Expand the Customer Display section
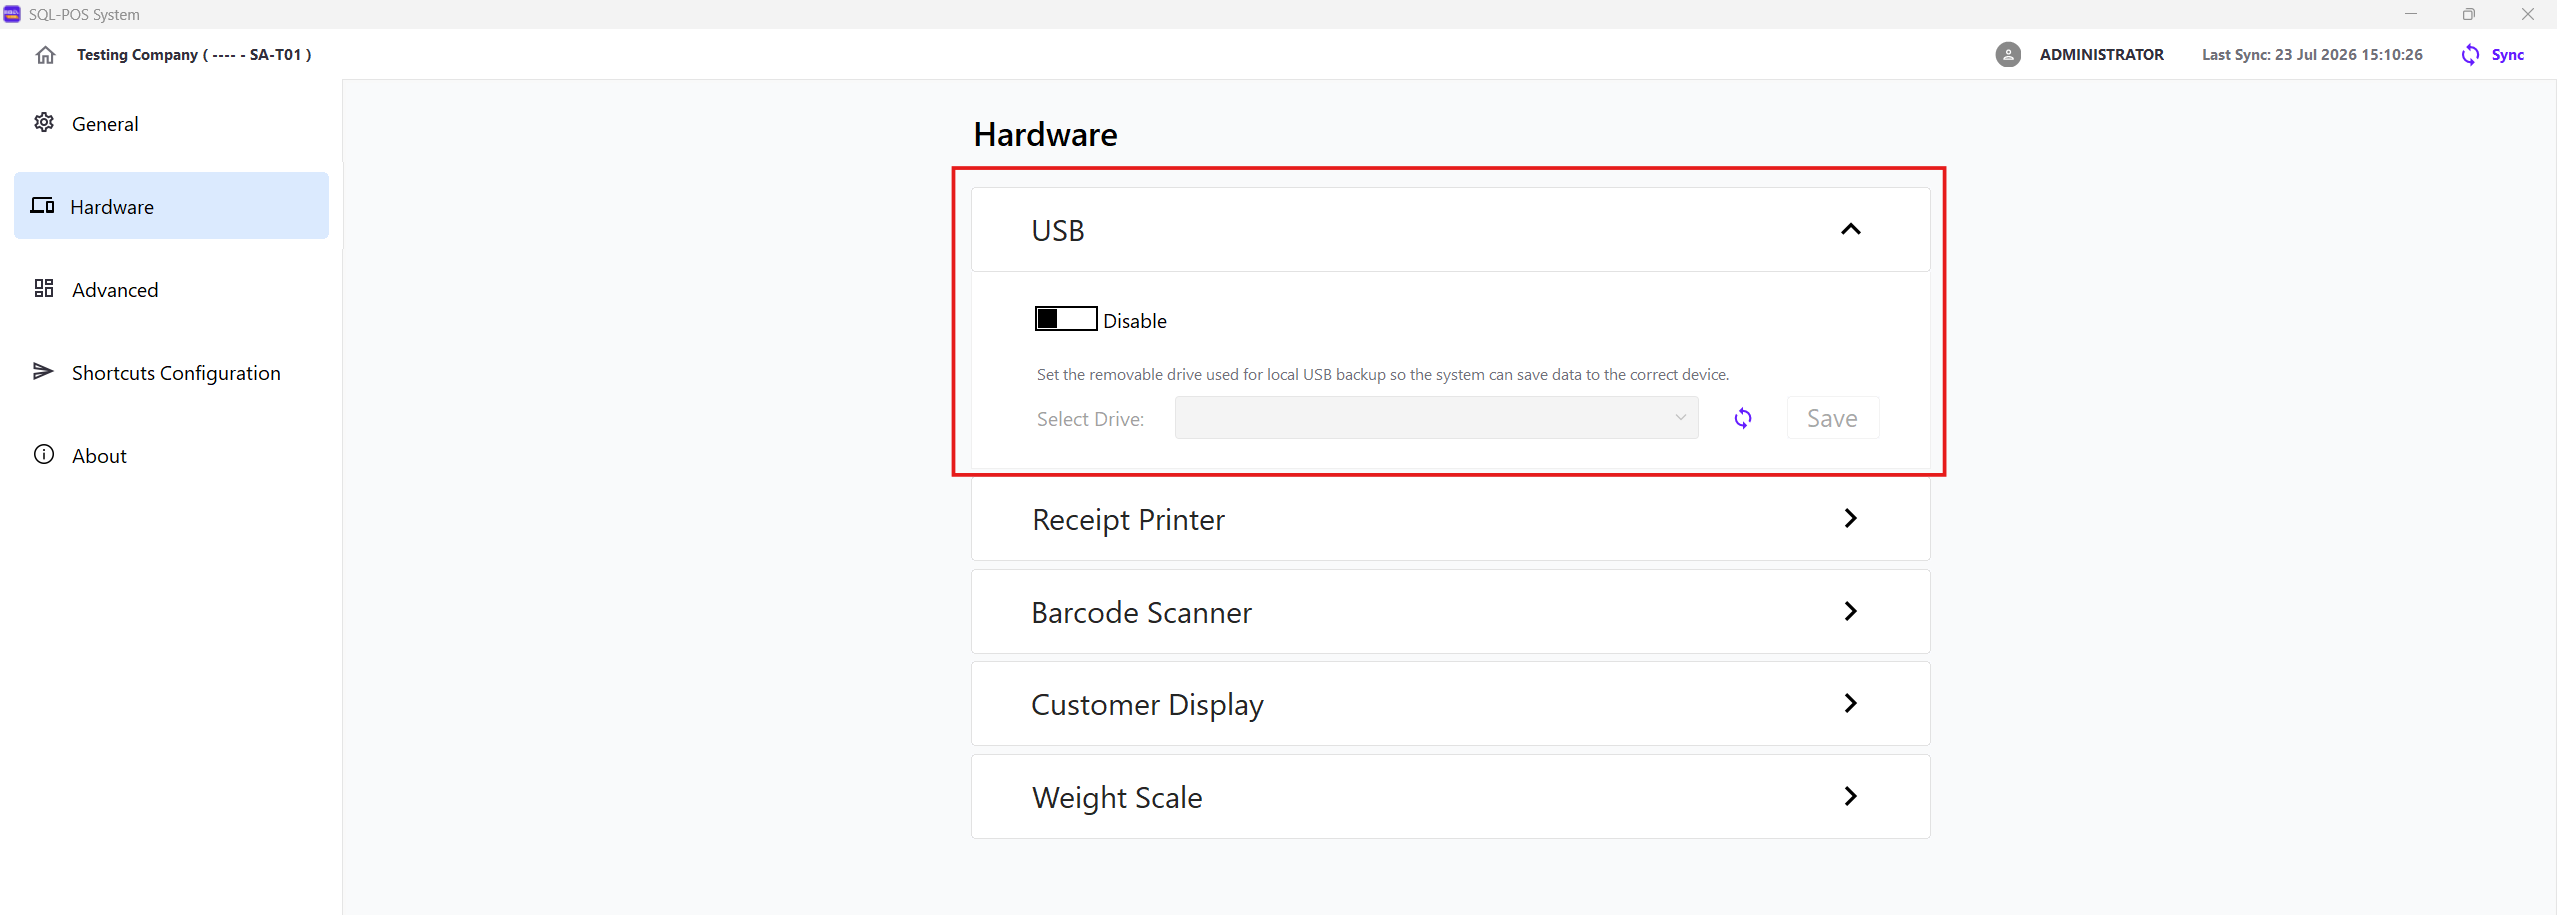 click(1450, 704)
